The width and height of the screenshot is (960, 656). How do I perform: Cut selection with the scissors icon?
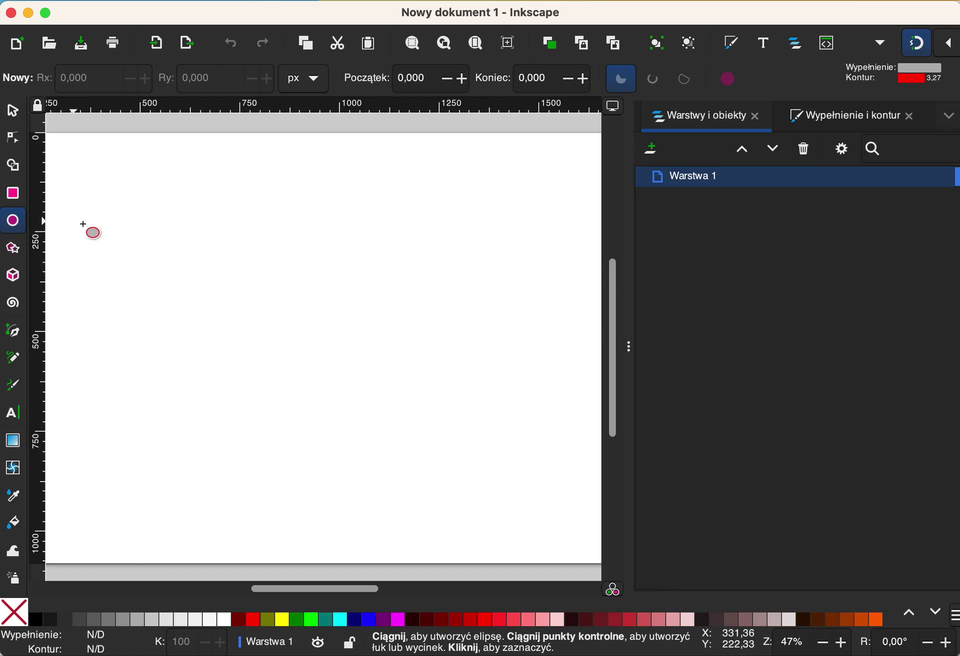337,43
